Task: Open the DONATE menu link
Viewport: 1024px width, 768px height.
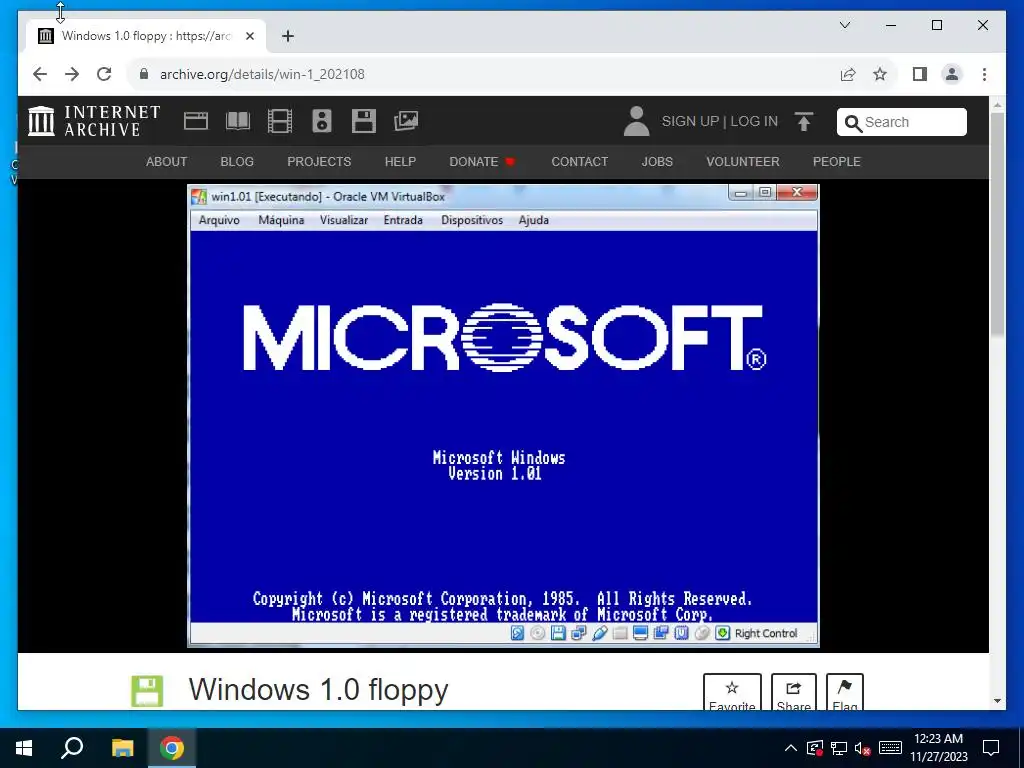Action: [482, 162]
